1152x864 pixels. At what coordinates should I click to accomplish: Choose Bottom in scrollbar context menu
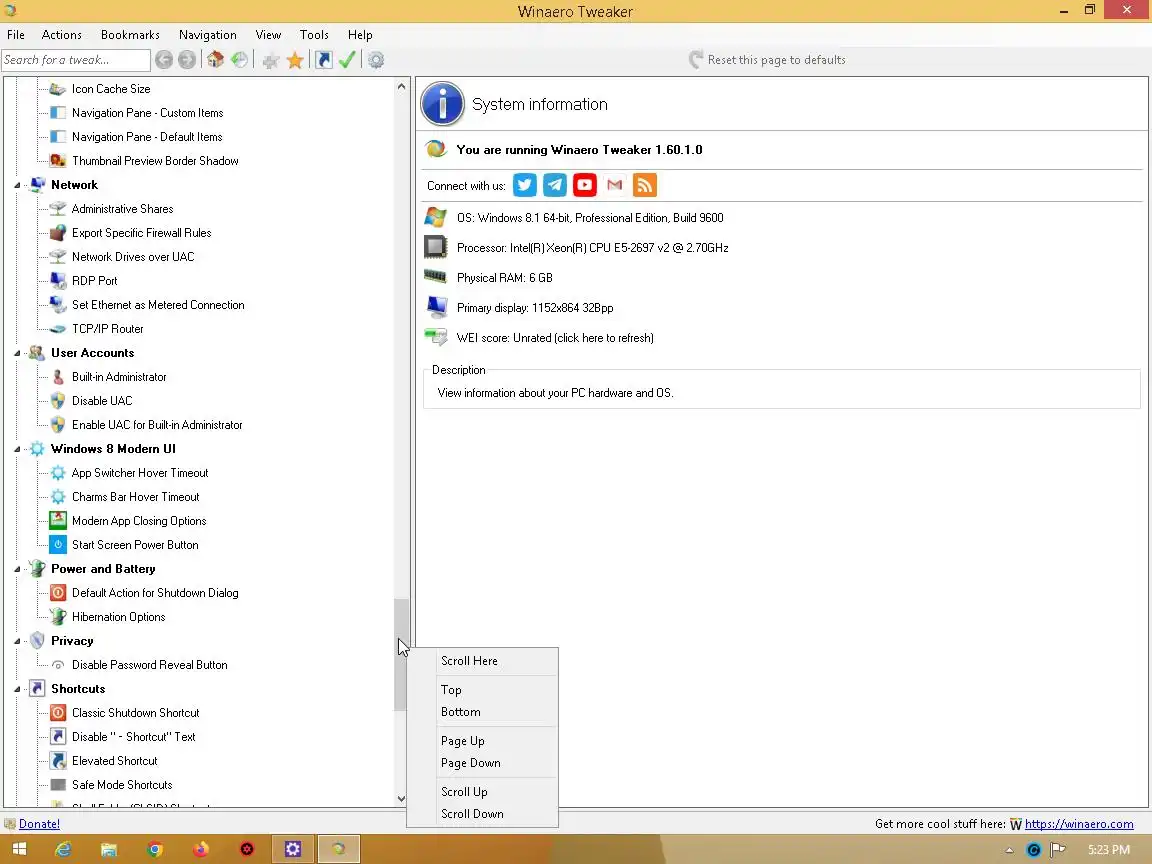tap(483, 712)
